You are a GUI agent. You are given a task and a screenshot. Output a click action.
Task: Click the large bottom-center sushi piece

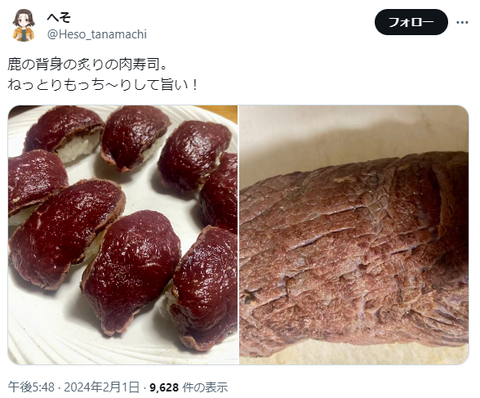pyautogui.click(x=132, y=270)
